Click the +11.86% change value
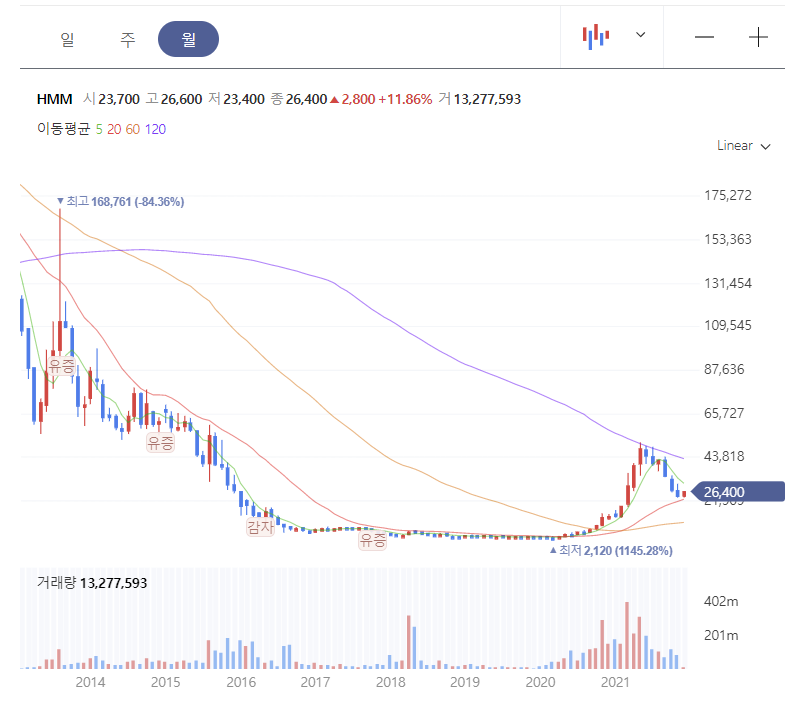This screenshot has height=711, width=796. click(x=405, y=99)
